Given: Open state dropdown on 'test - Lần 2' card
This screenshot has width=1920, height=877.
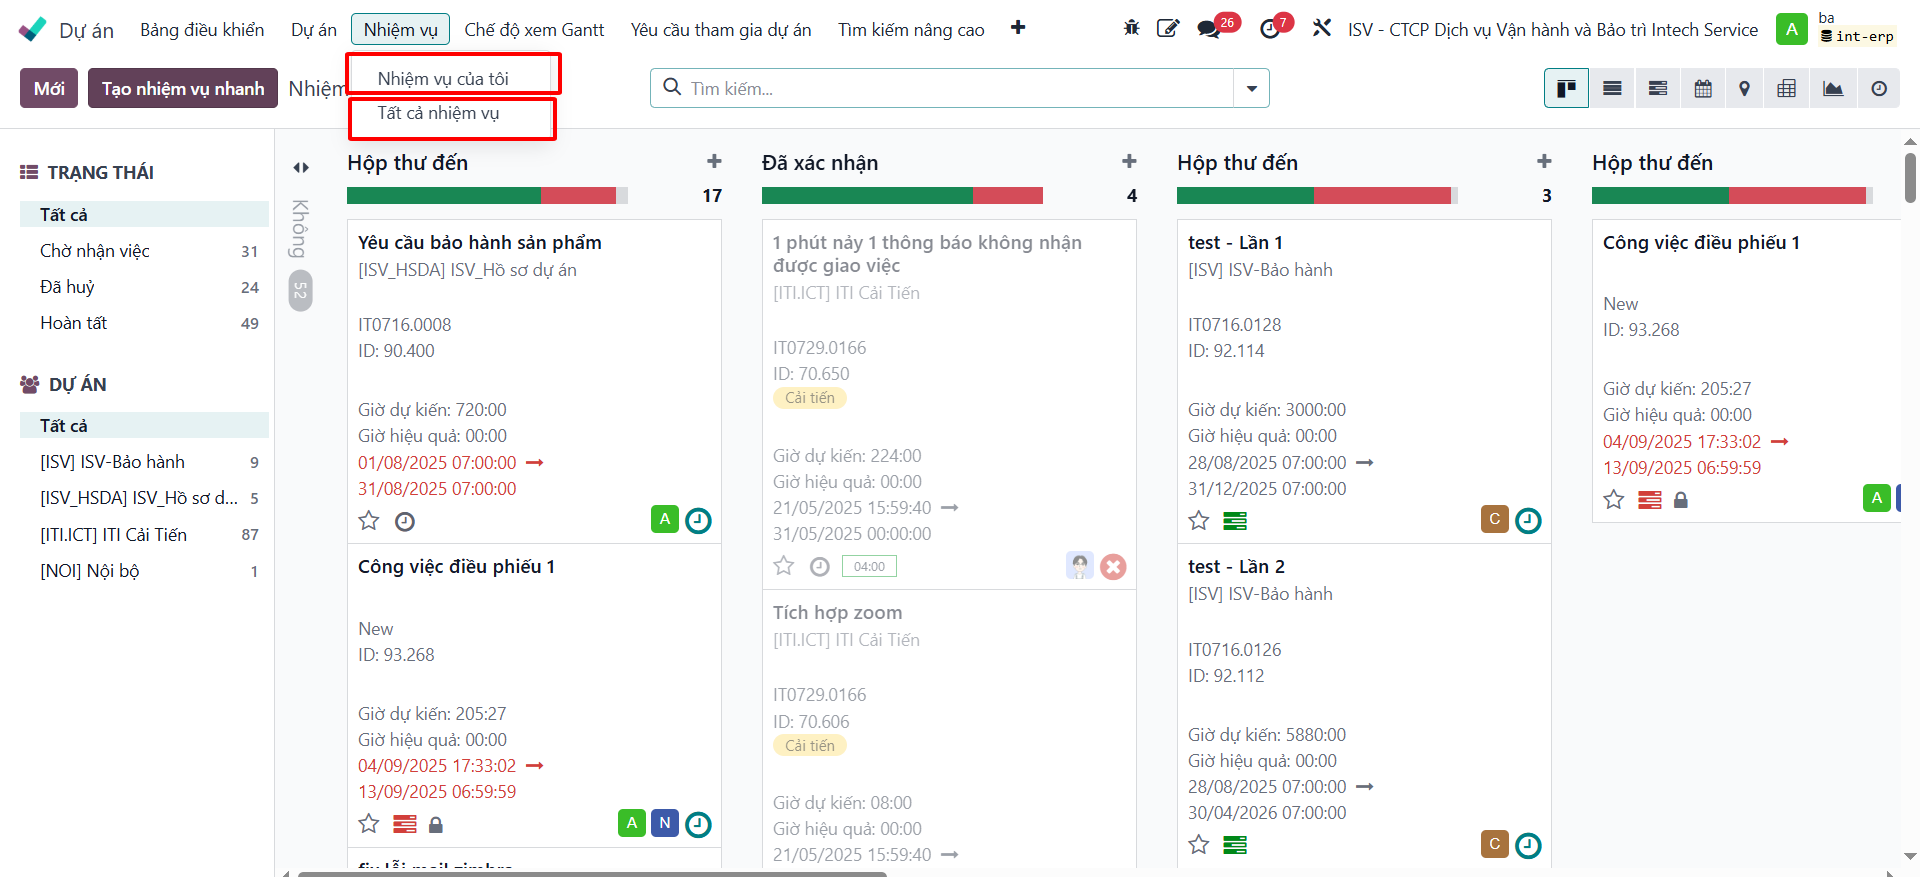Looking at the screenshot, I should (x=1528, y=845).
